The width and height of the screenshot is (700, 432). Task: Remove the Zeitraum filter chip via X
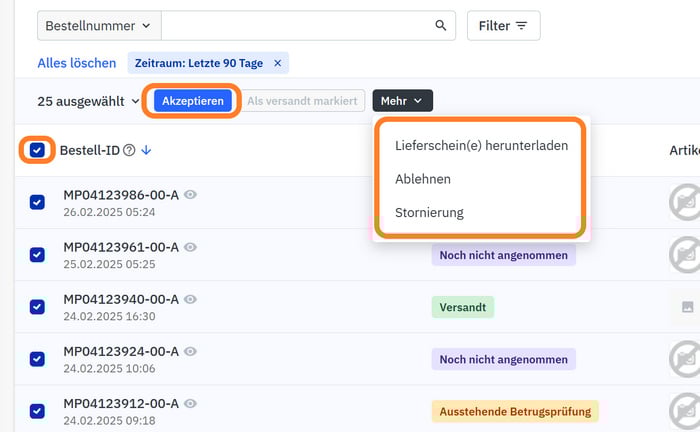tap(278, 63)
